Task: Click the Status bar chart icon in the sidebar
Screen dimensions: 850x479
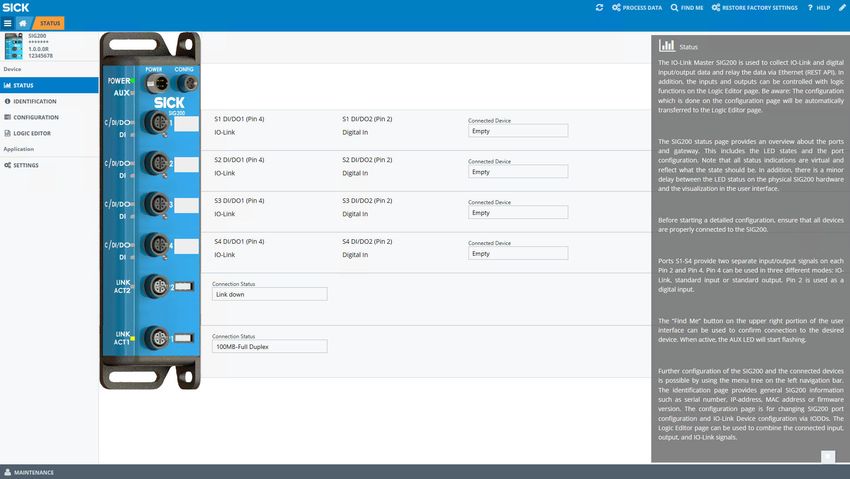Action: tap(7, 85)
